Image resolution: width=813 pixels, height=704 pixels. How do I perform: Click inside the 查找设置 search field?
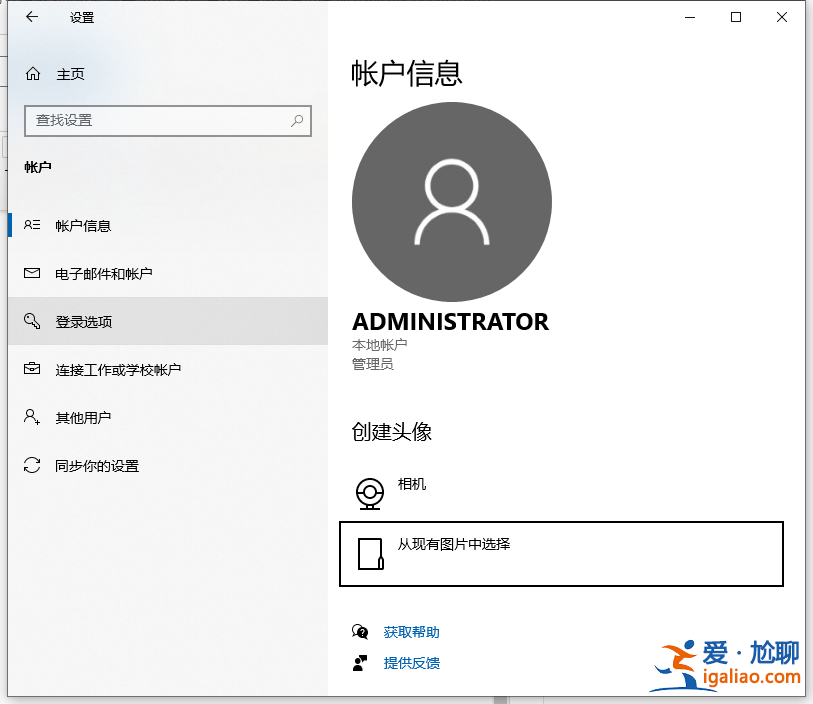coord(150,120)
